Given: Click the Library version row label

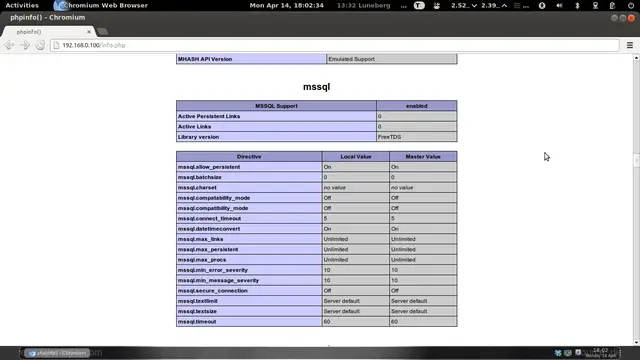Looking at the screenshot, I should point(198,137).
